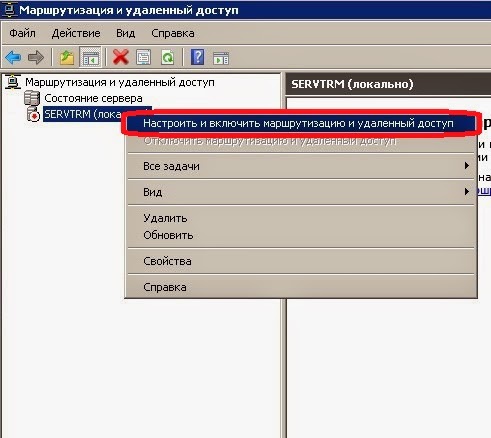Viewport: 491px width, 438px height.
Task: Click the title bar application icon
Action: coord(9,10)
